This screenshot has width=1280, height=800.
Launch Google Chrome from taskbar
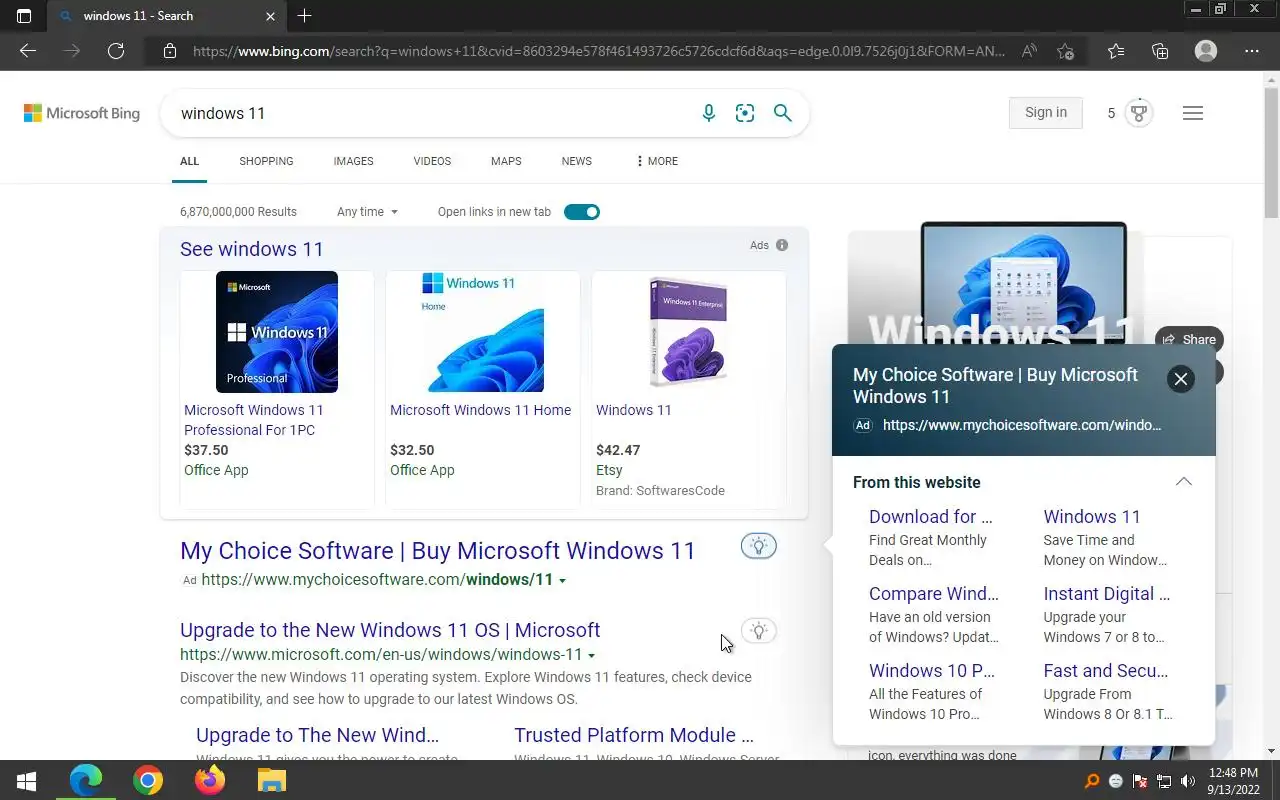click(x=148, y=780)
